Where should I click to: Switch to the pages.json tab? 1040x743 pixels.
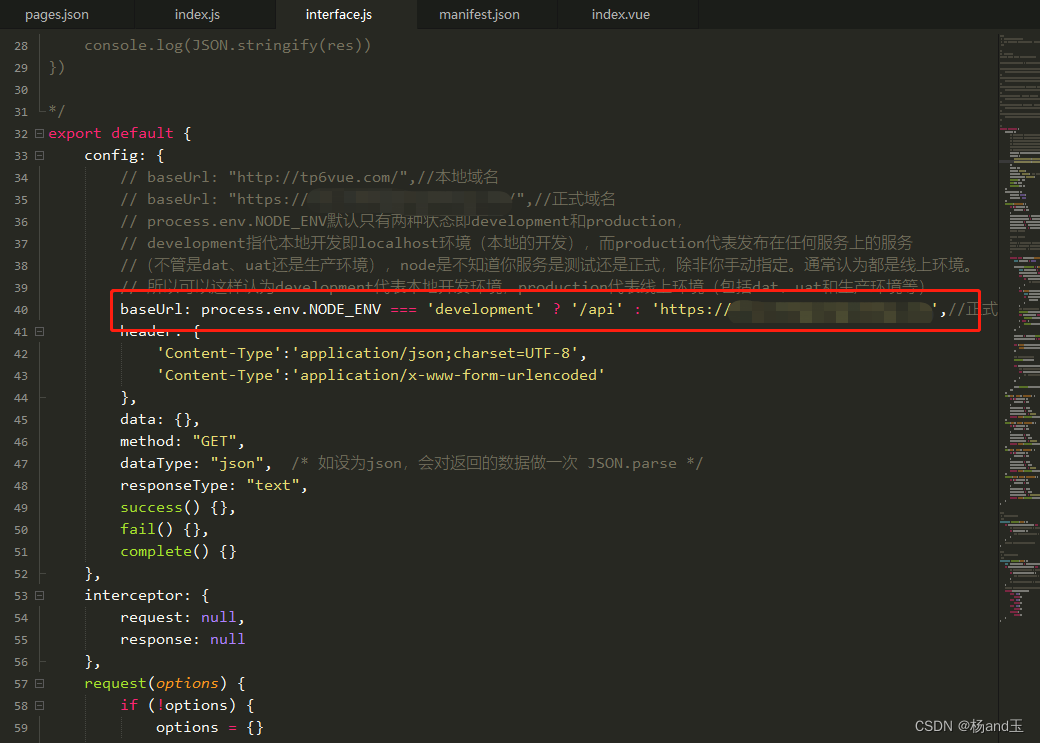tap(57, 15)
